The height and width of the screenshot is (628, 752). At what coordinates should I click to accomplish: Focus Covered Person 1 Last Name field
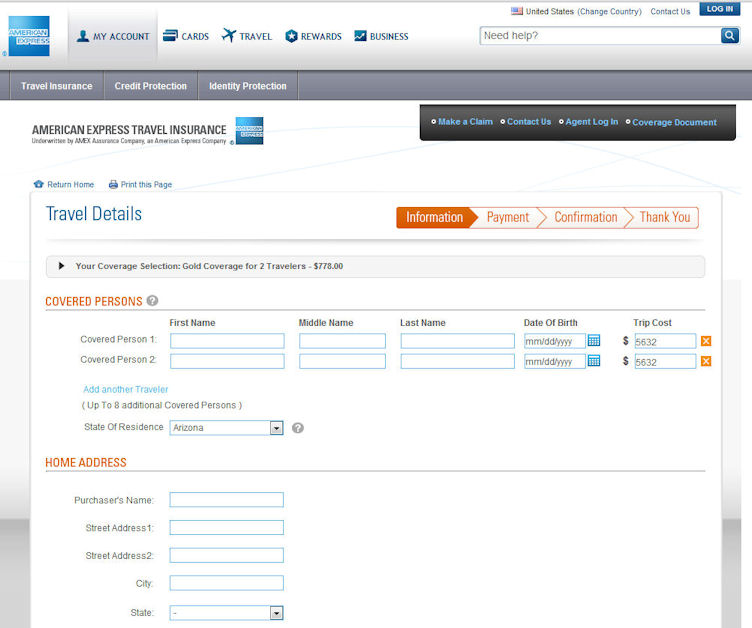coord(458,341)
